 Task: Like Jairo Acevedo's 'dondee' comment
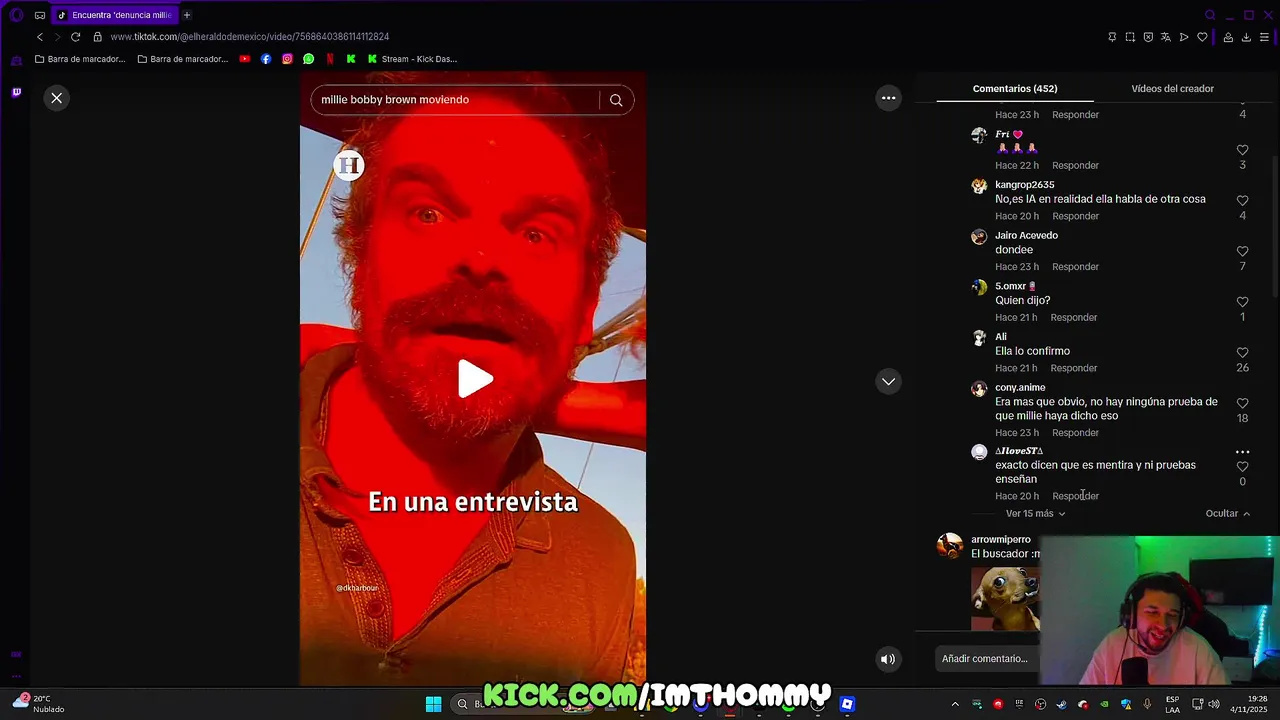coord(1242,251)
